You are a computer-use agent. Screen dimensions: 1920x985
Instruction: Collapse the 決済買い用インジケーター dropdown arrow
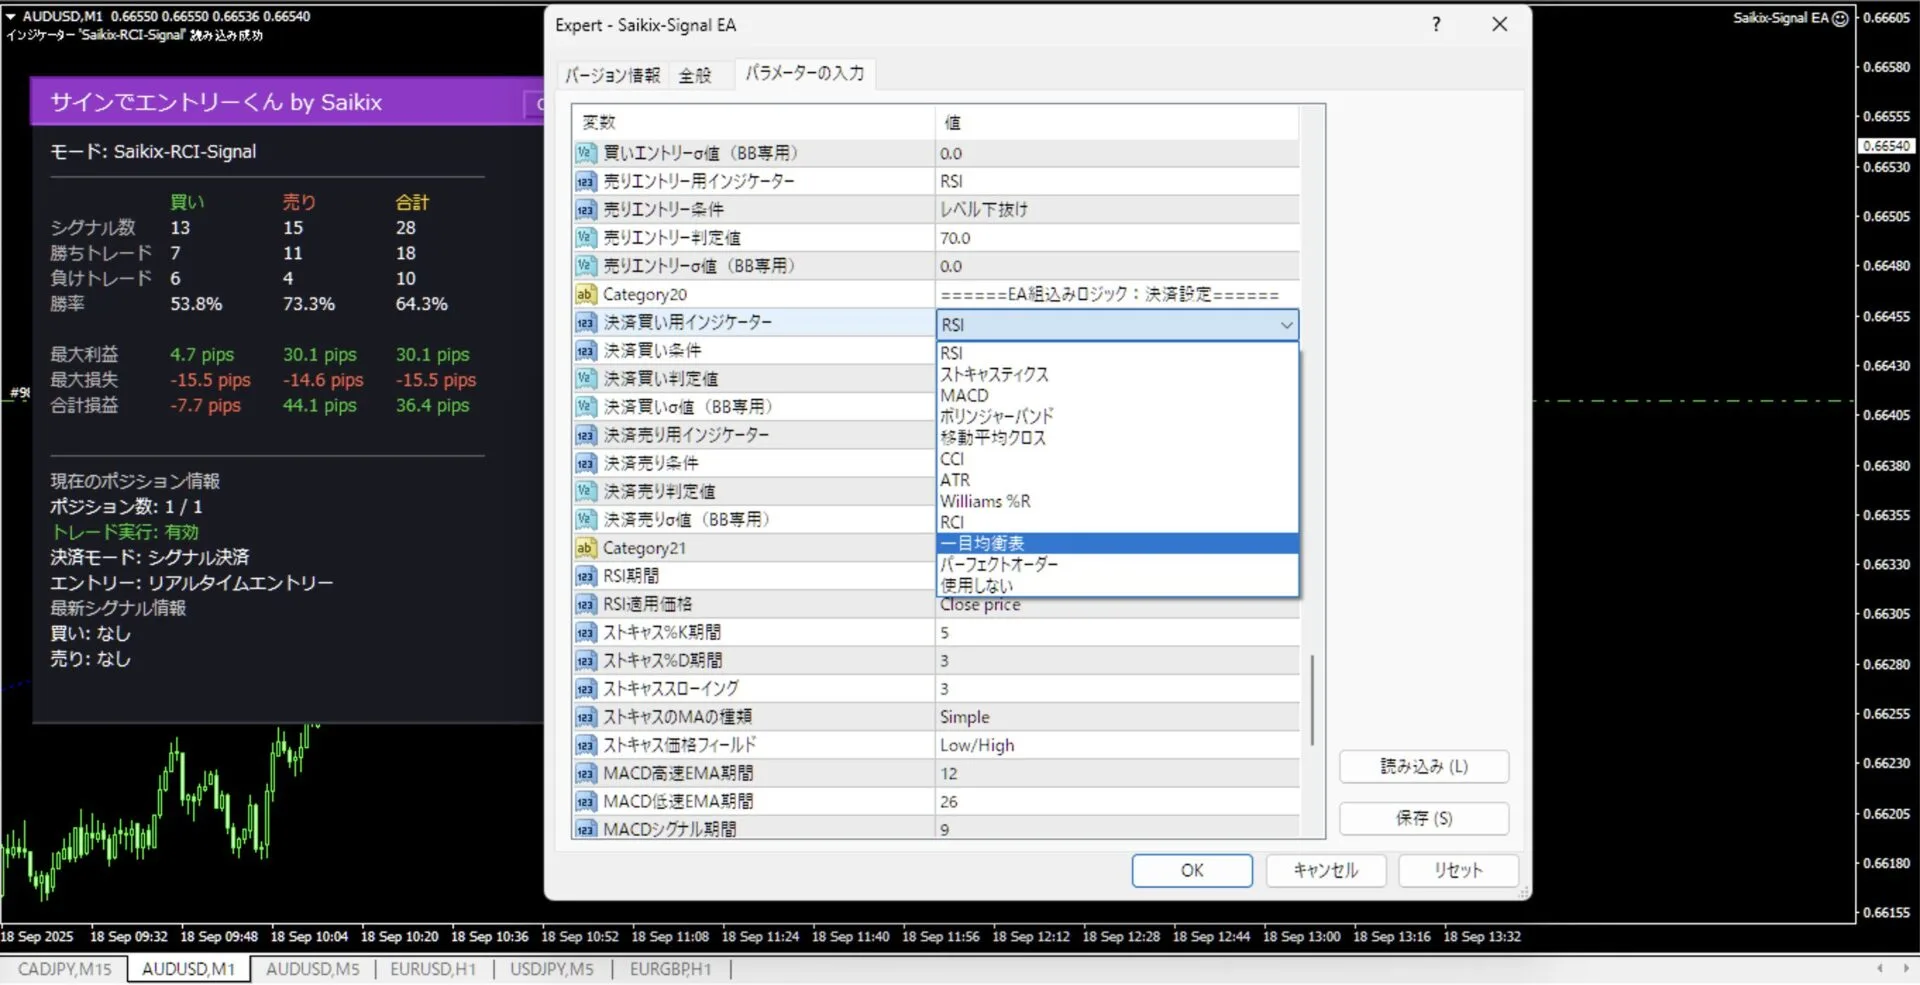point(1287,325)
